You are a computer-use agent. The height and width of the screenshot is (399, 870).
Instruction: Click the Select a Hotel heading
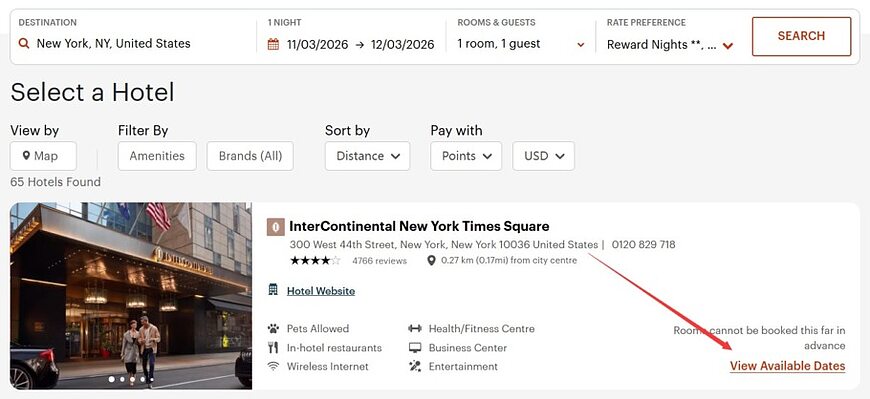92,92
